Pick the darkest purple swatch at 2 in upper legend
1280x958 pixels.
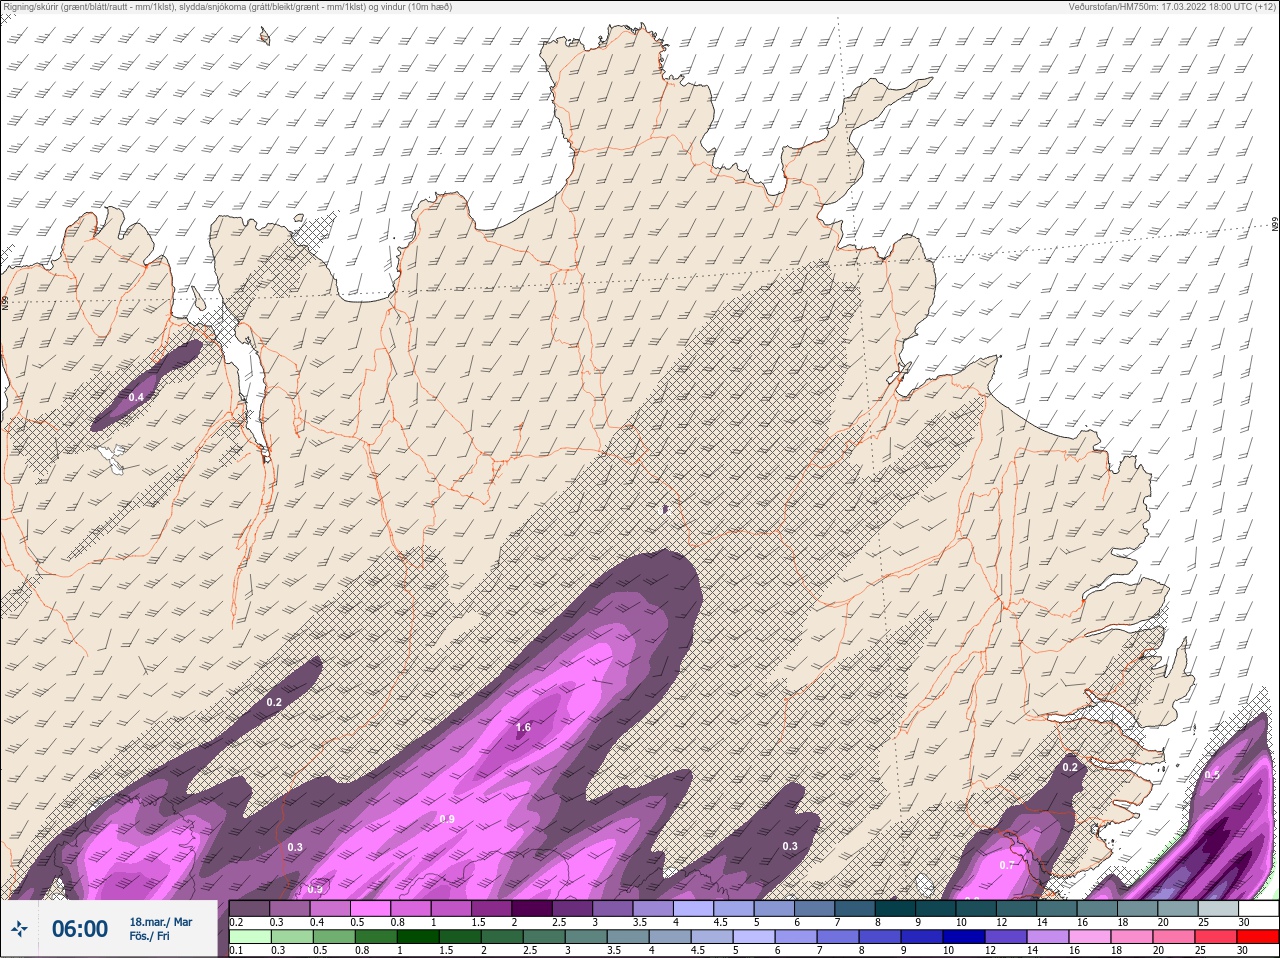pyautogui.click(x=533, y=909)
